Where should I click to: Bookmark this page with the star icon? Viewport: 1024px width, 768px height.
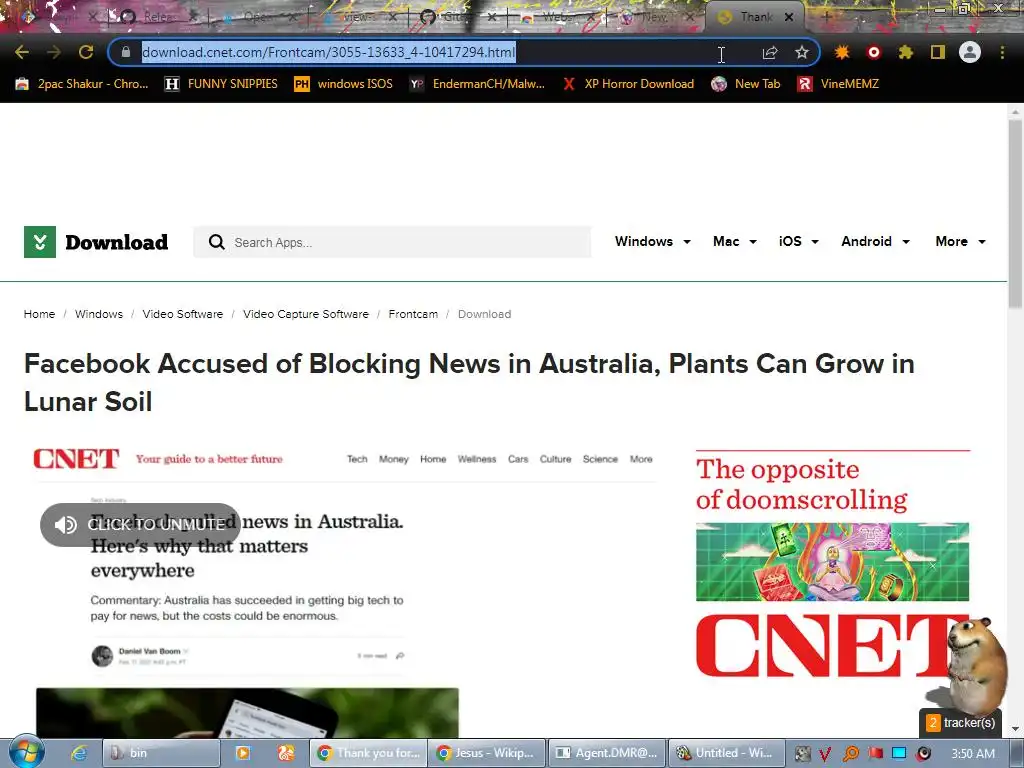(802, 52)
